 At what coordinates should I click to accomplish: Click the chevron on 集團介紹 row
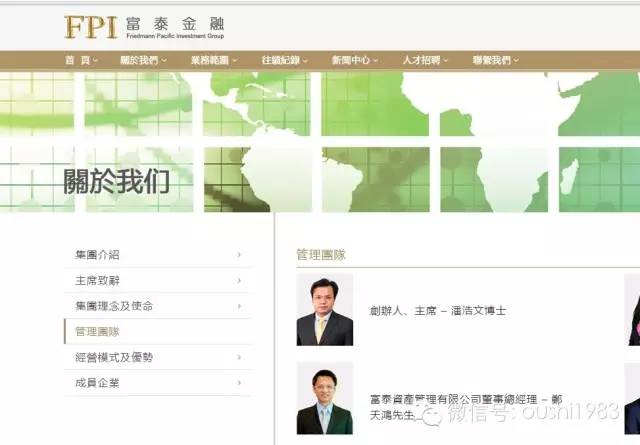(239, 255)
